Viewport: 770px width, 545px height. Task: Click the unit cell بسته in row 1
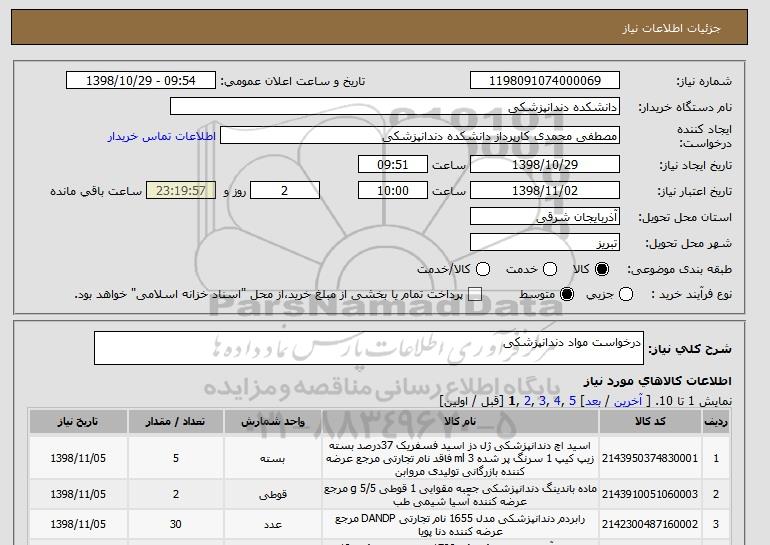pos(273,458)
